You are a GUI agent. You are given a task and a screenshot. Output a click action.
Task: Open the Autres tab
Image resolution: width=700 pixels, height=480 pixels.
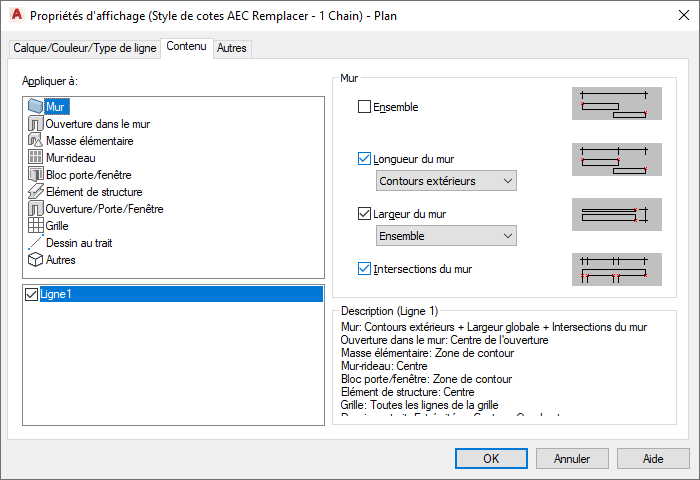coord(232,48)
